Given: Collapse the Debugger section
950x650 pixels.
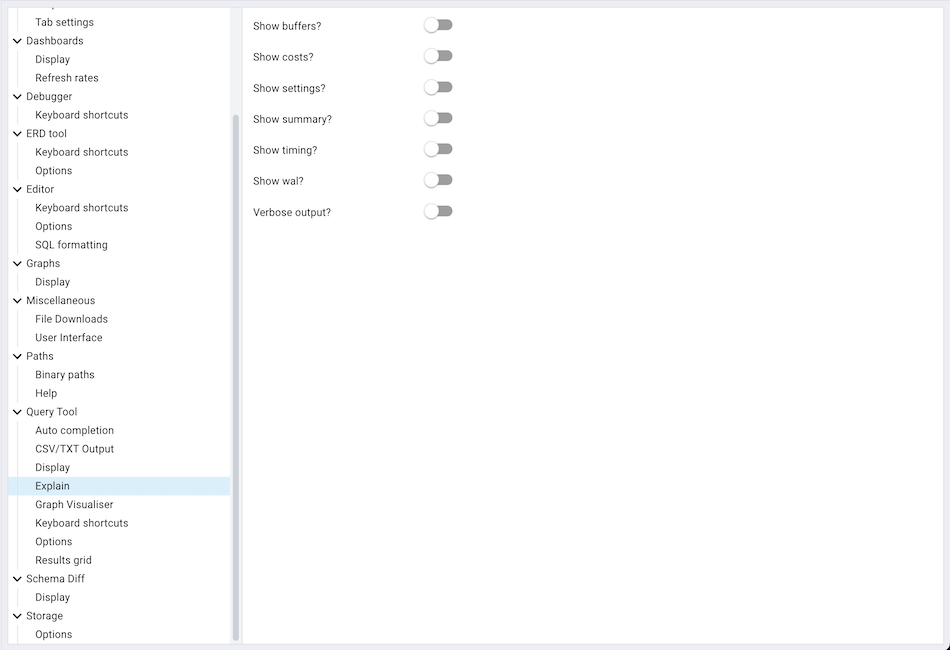Looking at the screenshot, I should click(x=16, y=96).
